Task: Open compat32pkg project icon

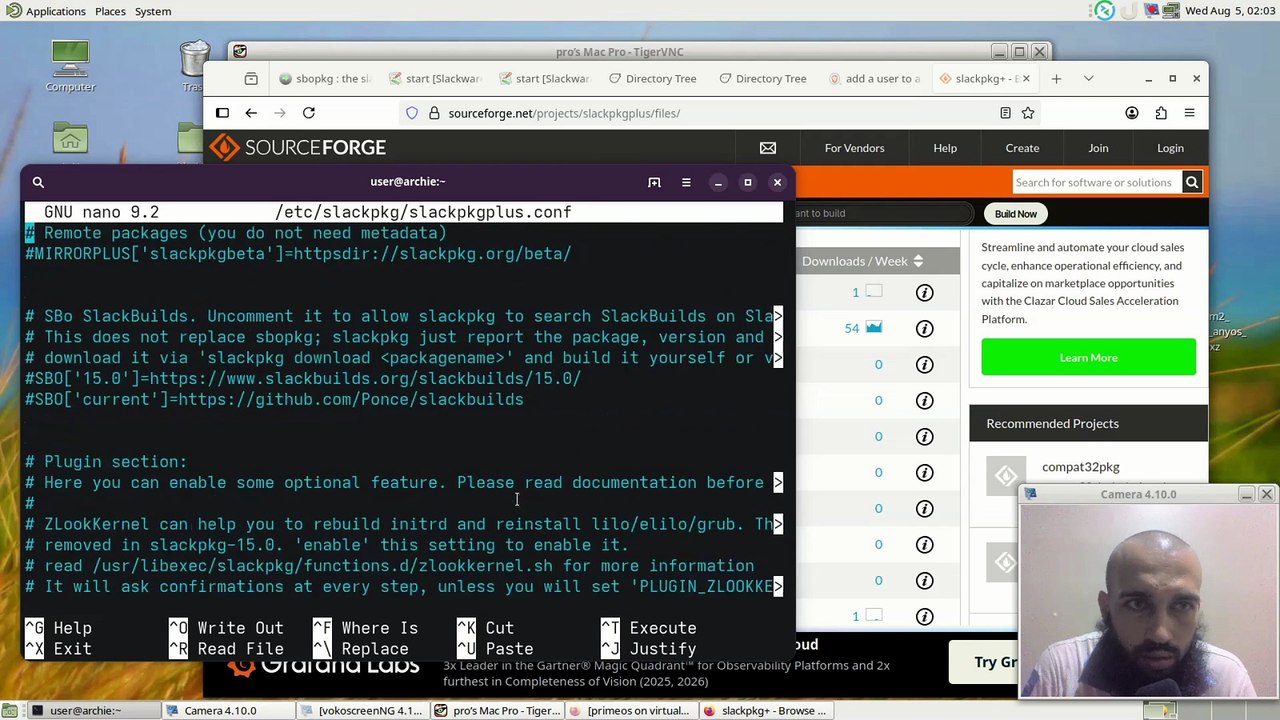Action: (x=1006, y=476)
